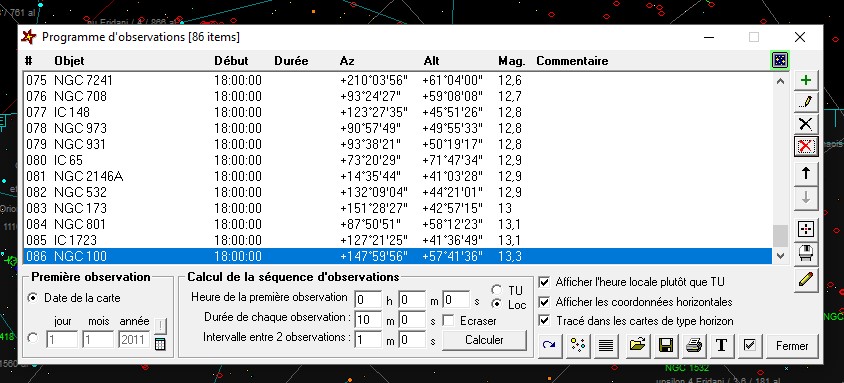
Task: Select row 085 IC 1723
Action: 398,240
